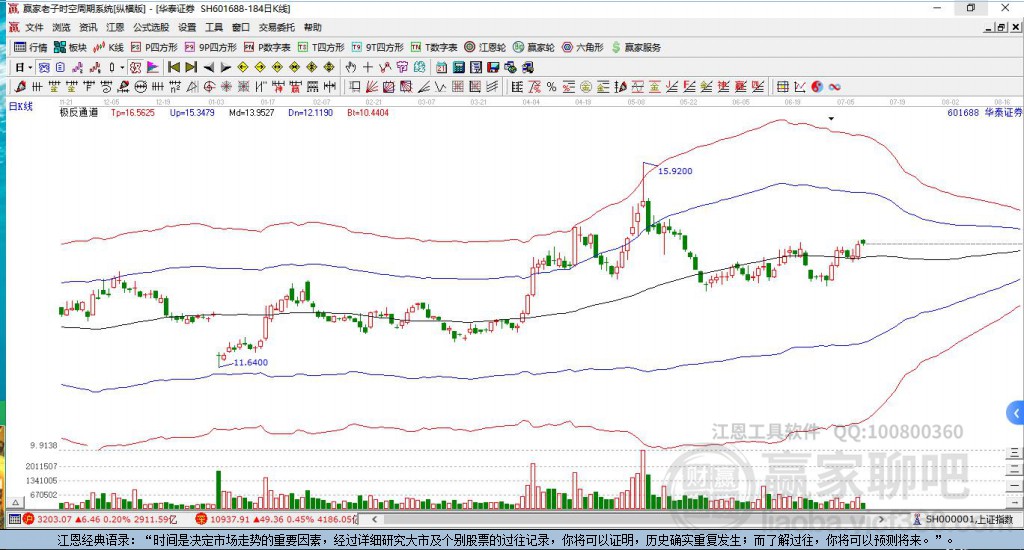Open the P四方形 tool
Screen dimensions: 1024x550
coord(154,47)
